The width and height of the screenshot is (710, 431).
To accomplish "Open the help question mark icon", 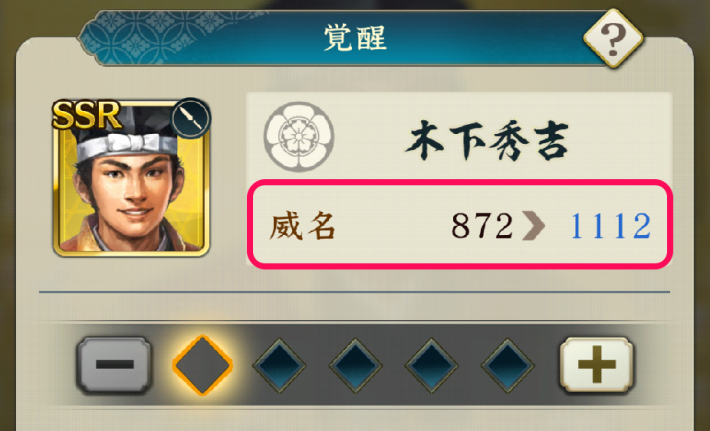I will (x=613, y=38).
